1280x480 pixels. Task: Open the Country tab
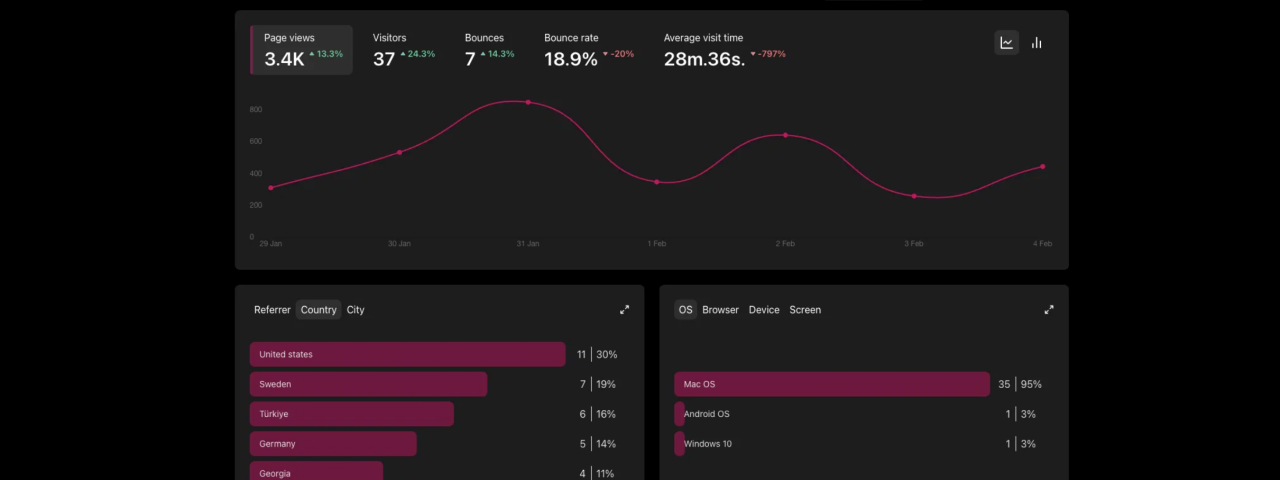318,310
